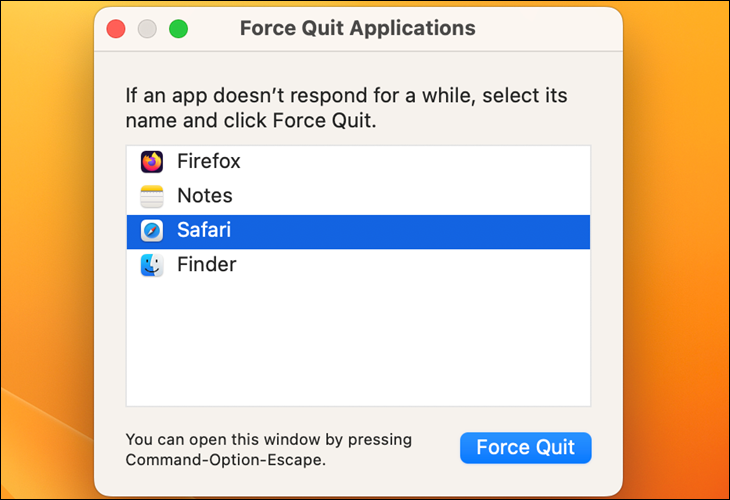This screenshot has width=730, height=500.
Task: Click empty space below Finder in app list
Action: click(x=358, y=344)
